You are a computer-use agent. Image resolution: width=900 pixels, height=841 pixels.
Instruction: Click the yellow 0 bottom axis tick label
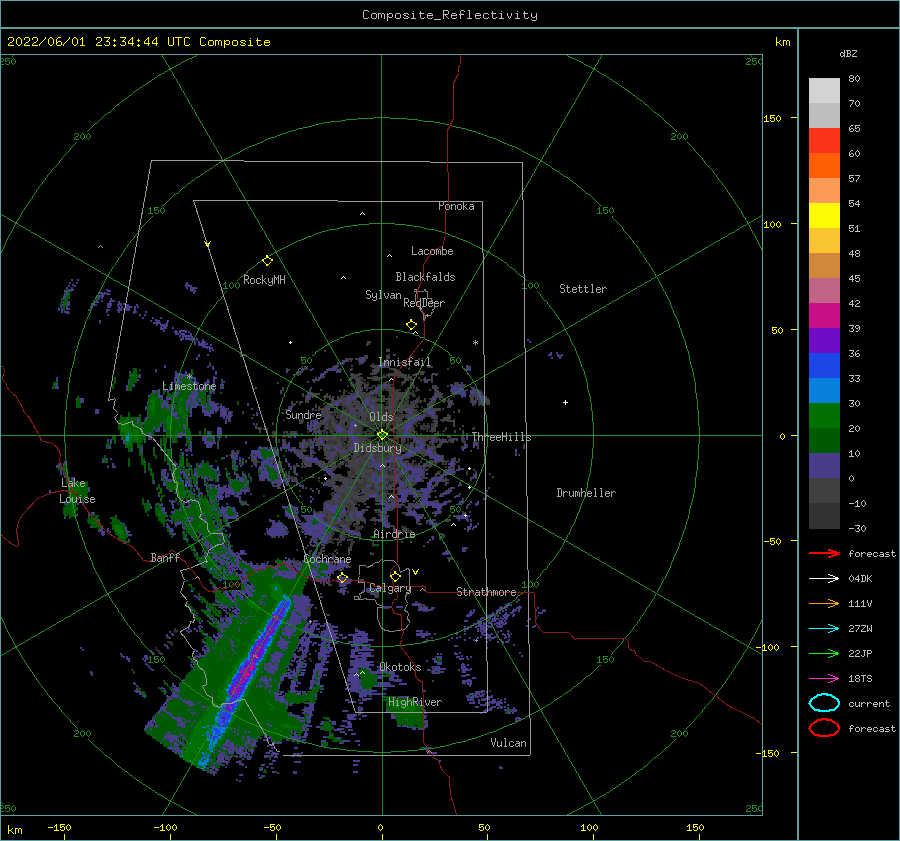point(381,827)
